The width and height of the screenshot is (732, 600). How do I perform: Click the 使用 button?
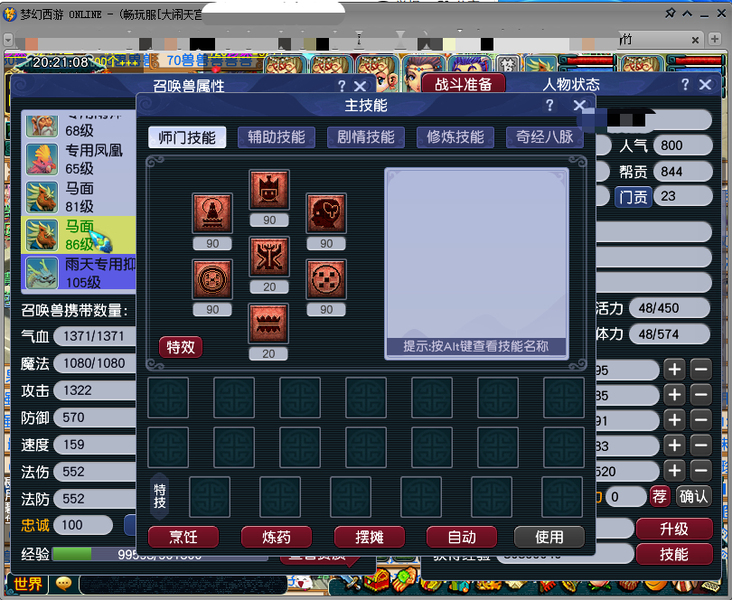pyautogui.click(x=549, y=537)
